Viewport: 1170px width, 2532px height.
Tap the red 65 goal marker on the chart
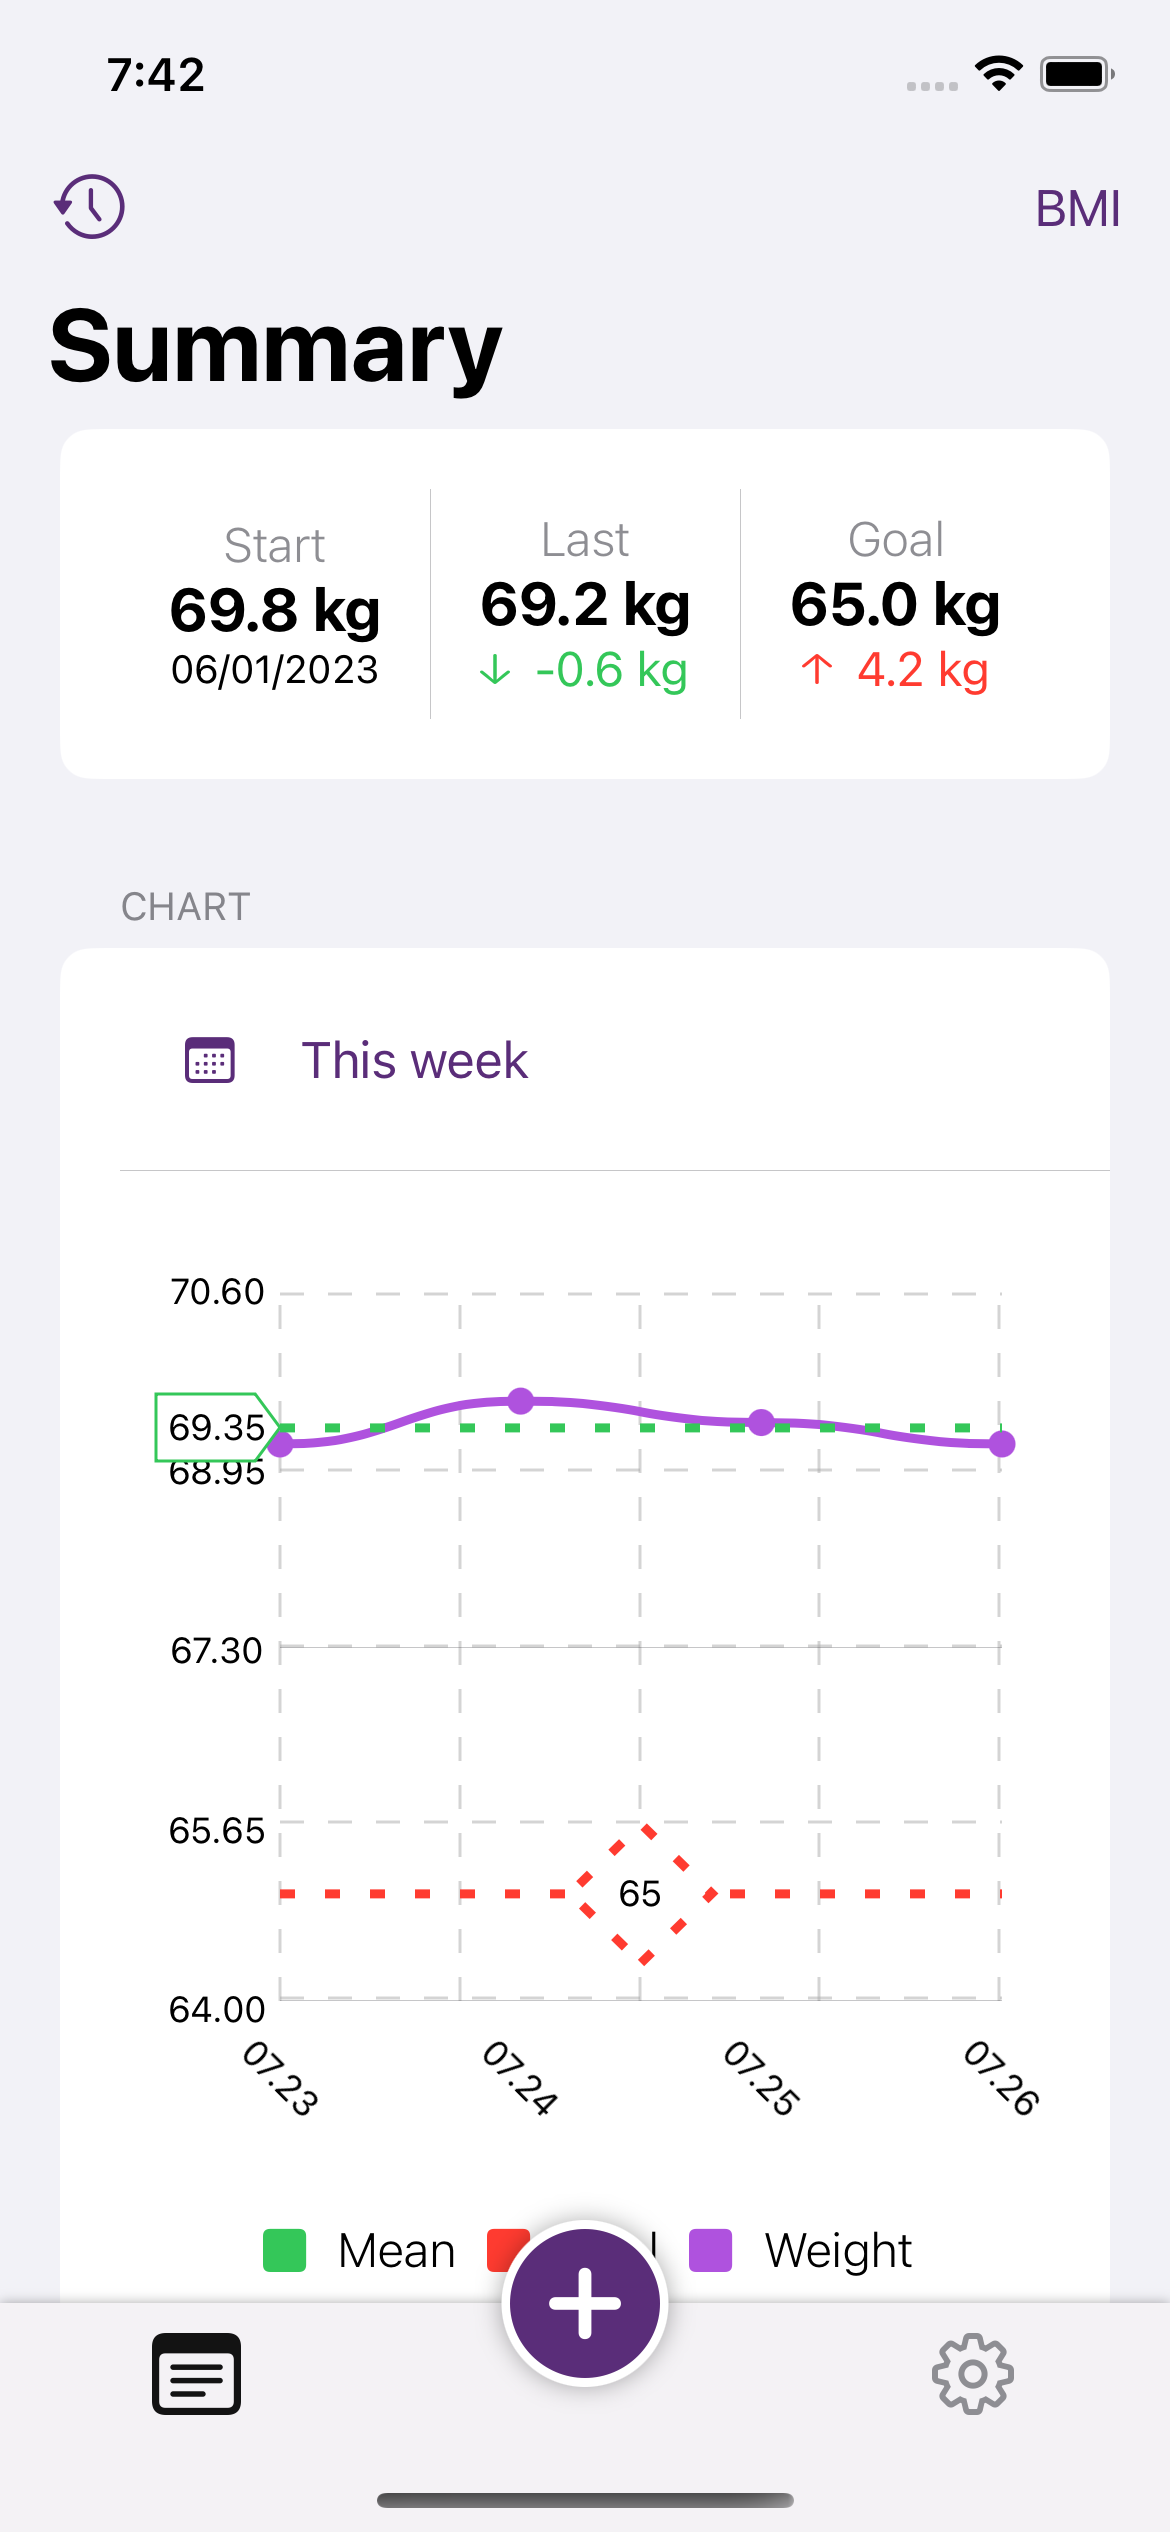[x=641, y=1892]
